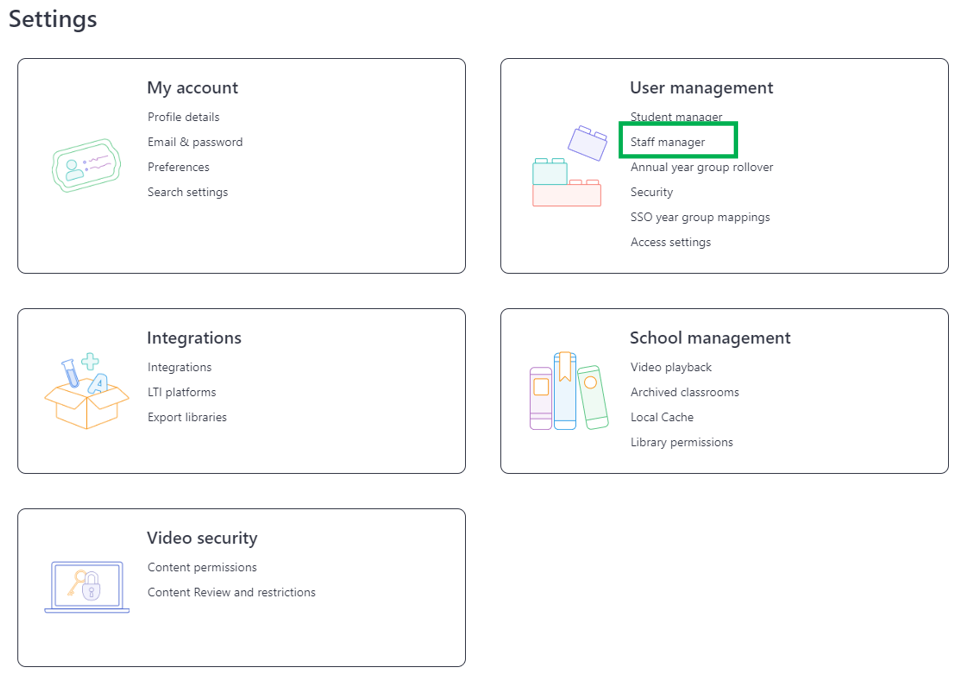
Task: Open Annual year group rollover
Action: [701, 167]
